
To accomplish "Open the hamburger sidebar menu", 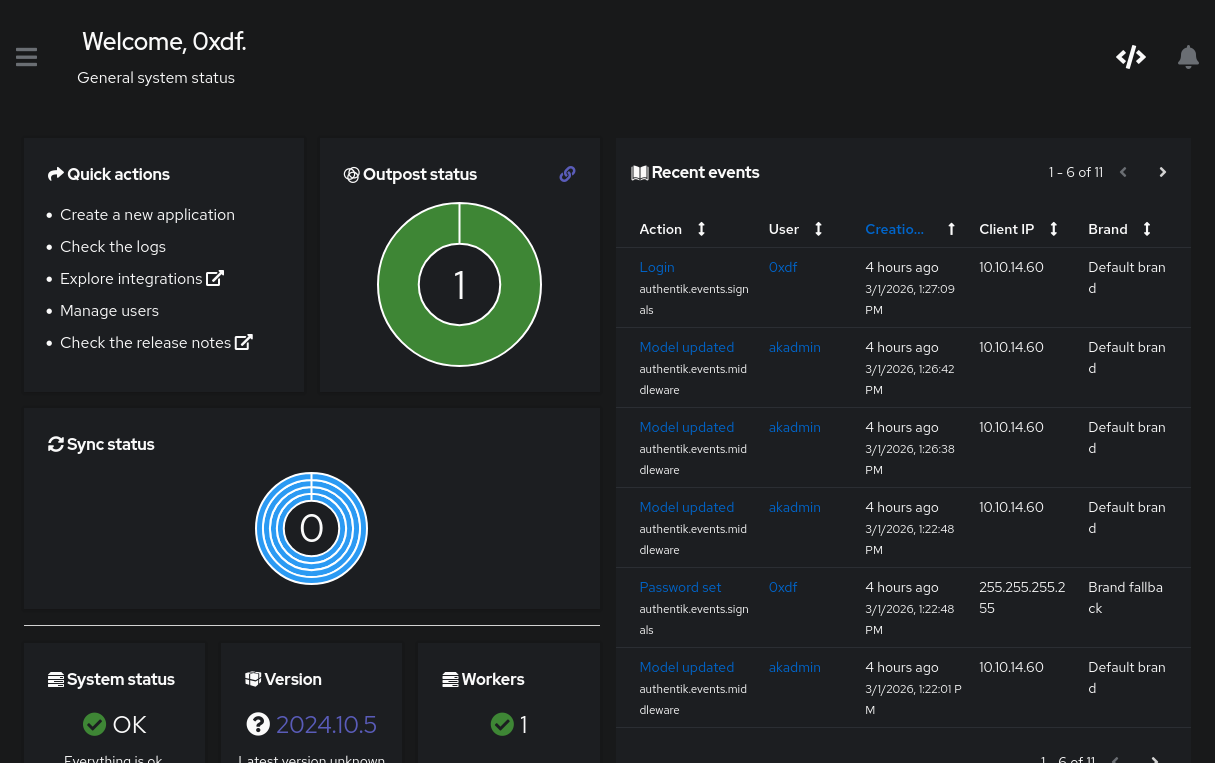I will [27, 57].
